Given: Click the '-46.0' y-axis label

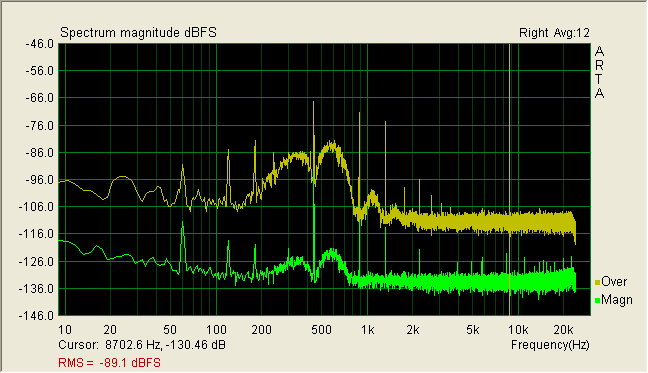Looking at the screenshot, I should 40,44.
